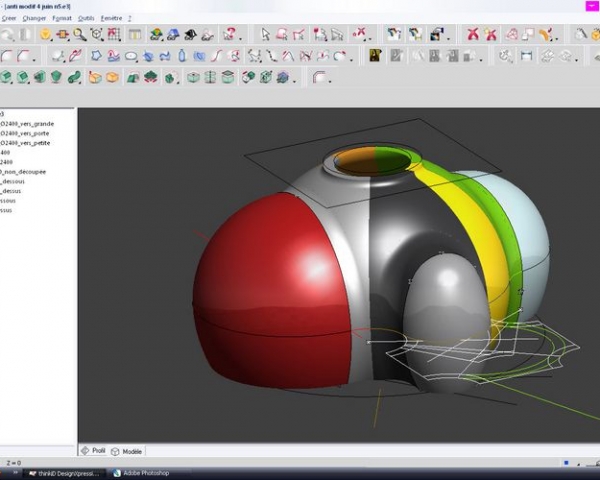The width and height of the screenshot is (600, 480).
Task: Switch to wireframe outline view mode
Action: pyautogui.click(x=208, y=34)
